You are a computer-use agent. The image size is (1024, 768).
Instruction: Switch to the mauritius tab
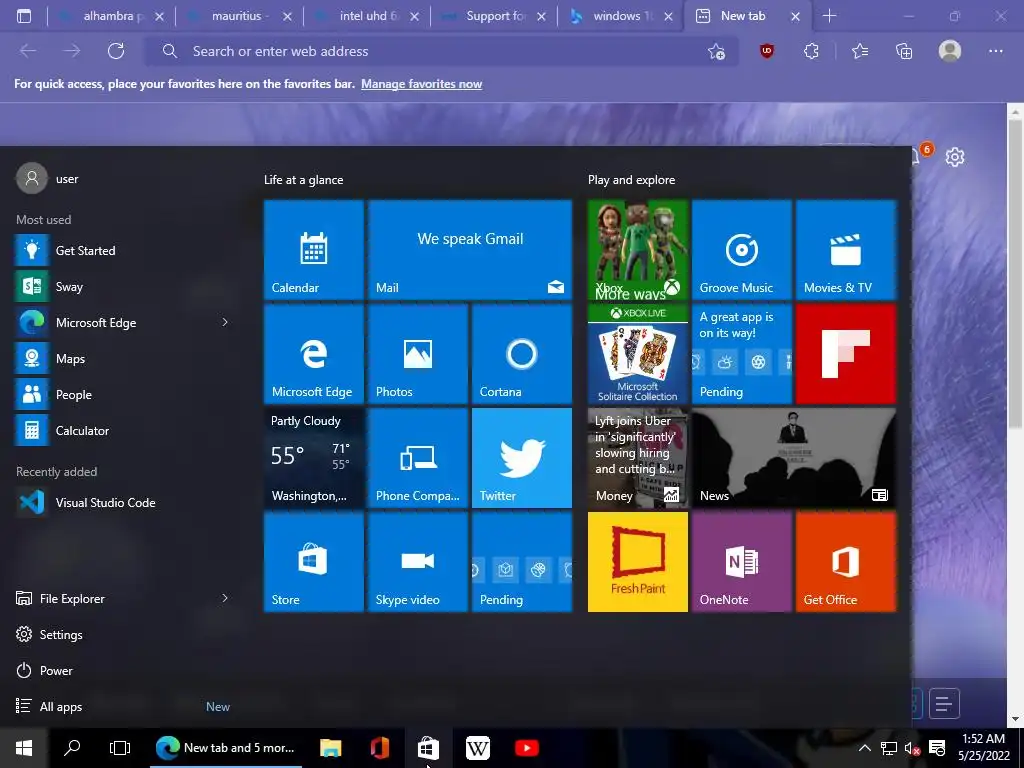(239, 16)
